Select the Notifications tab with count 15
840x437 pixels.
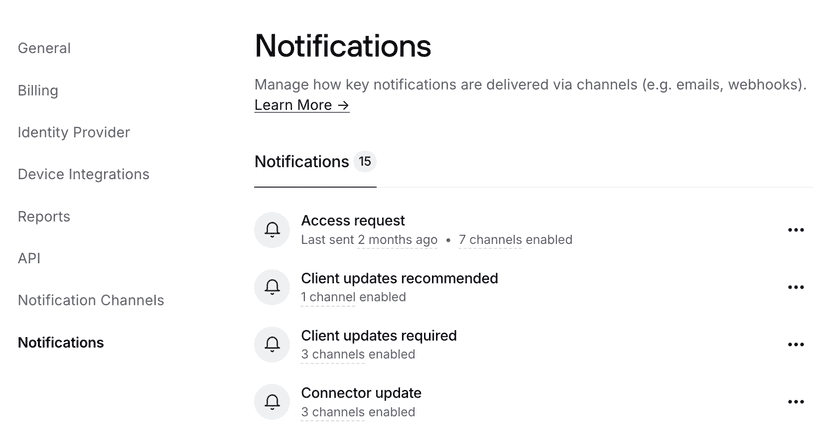pos(314,162)
